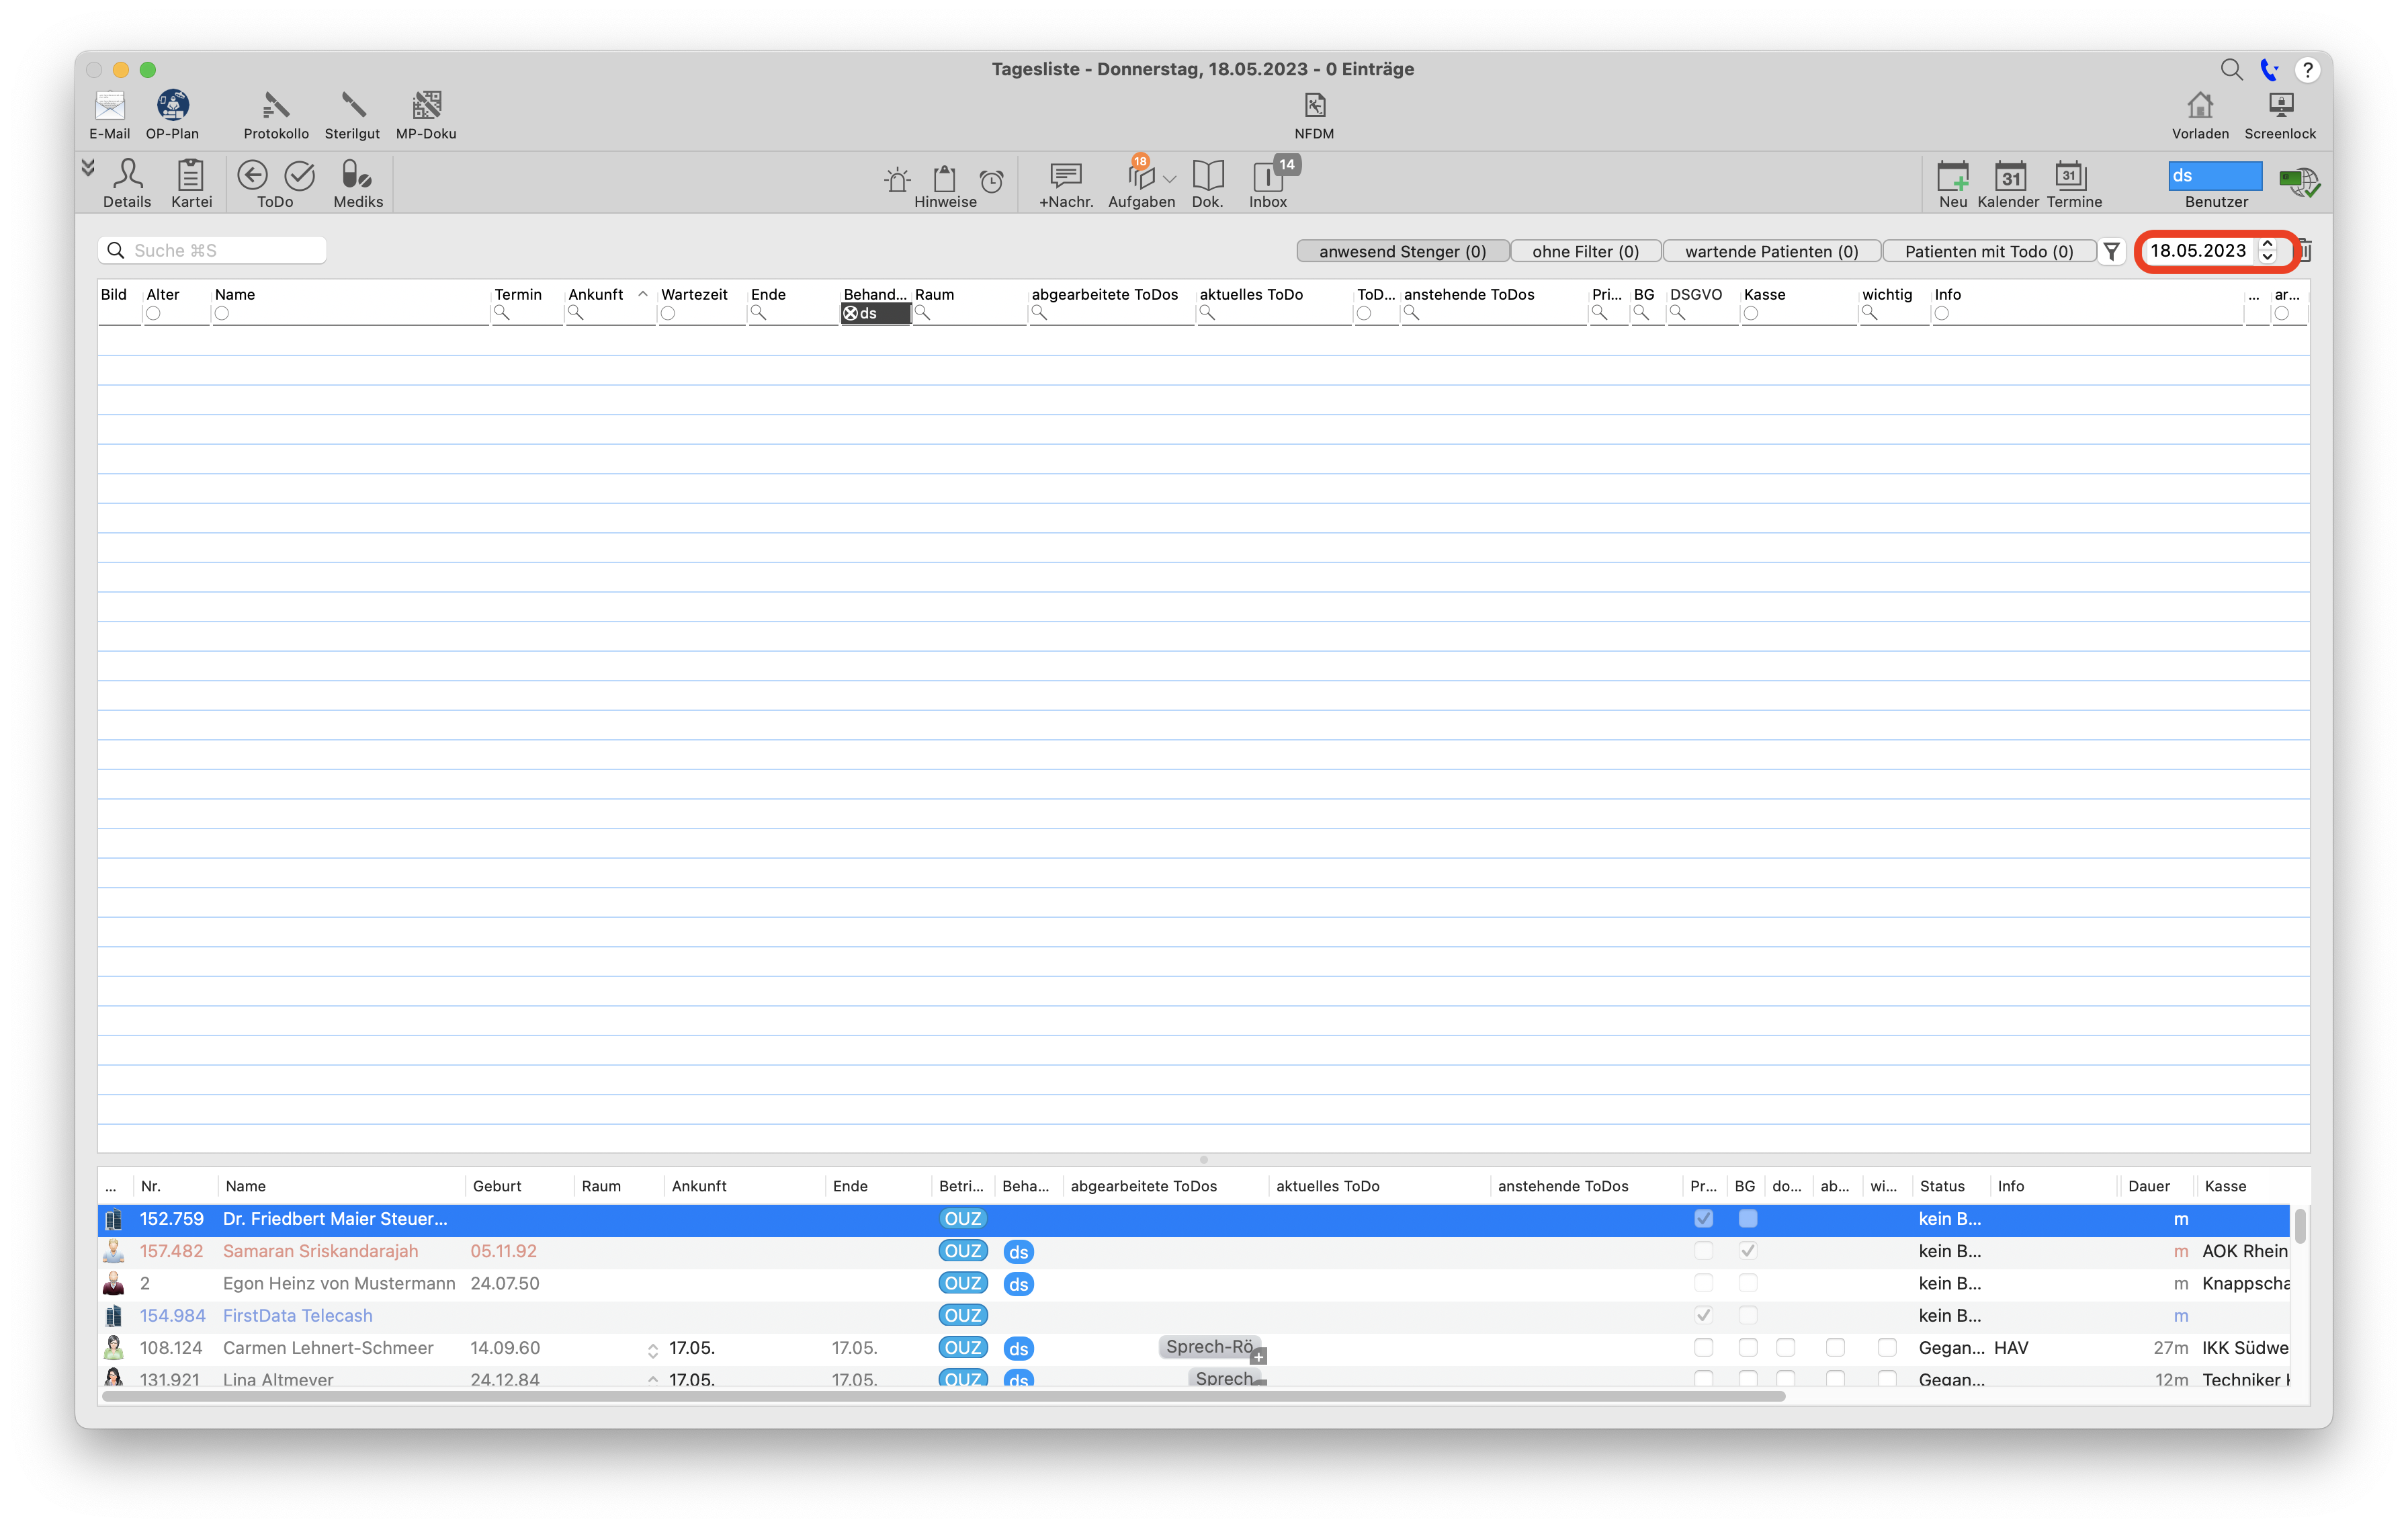Select the wartende Patienten (0) filter tab

click(x=1771, y=251)
